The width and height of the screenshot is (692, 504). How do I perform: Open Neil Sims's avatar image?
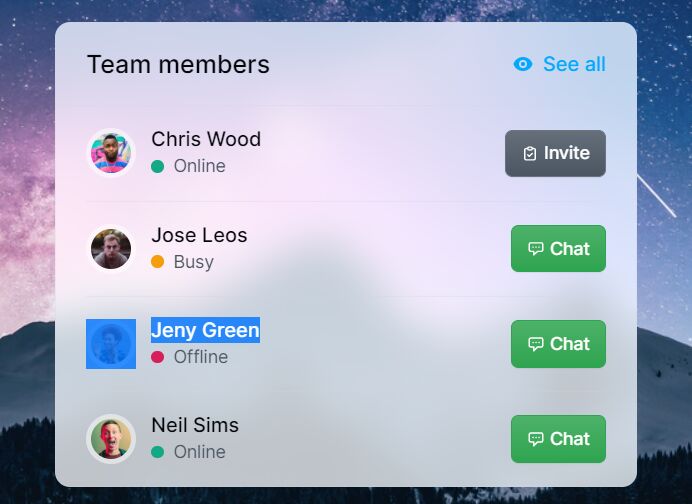point(111,439)
